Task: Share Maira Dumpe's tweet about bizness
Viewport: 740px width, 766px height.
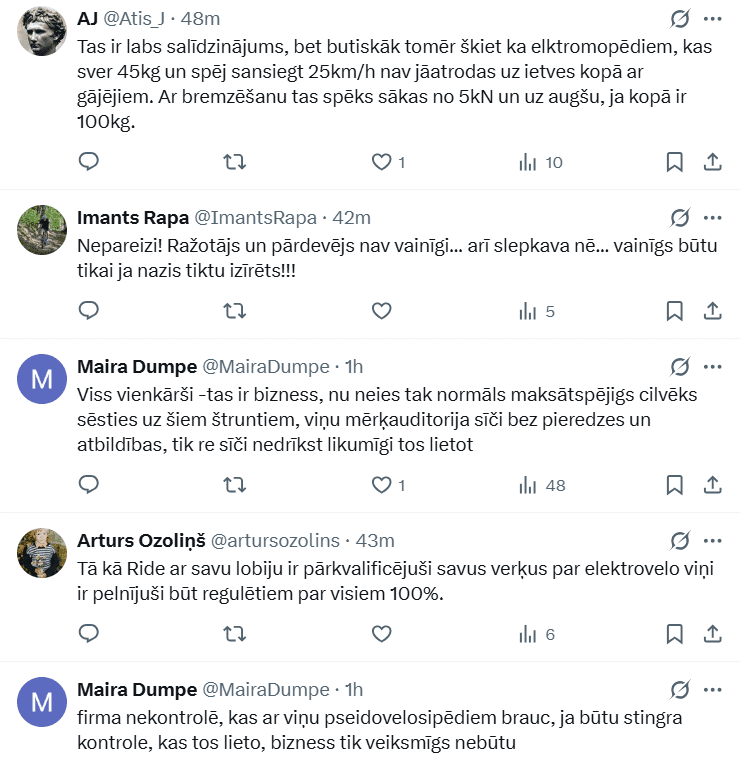Action: 713,485
